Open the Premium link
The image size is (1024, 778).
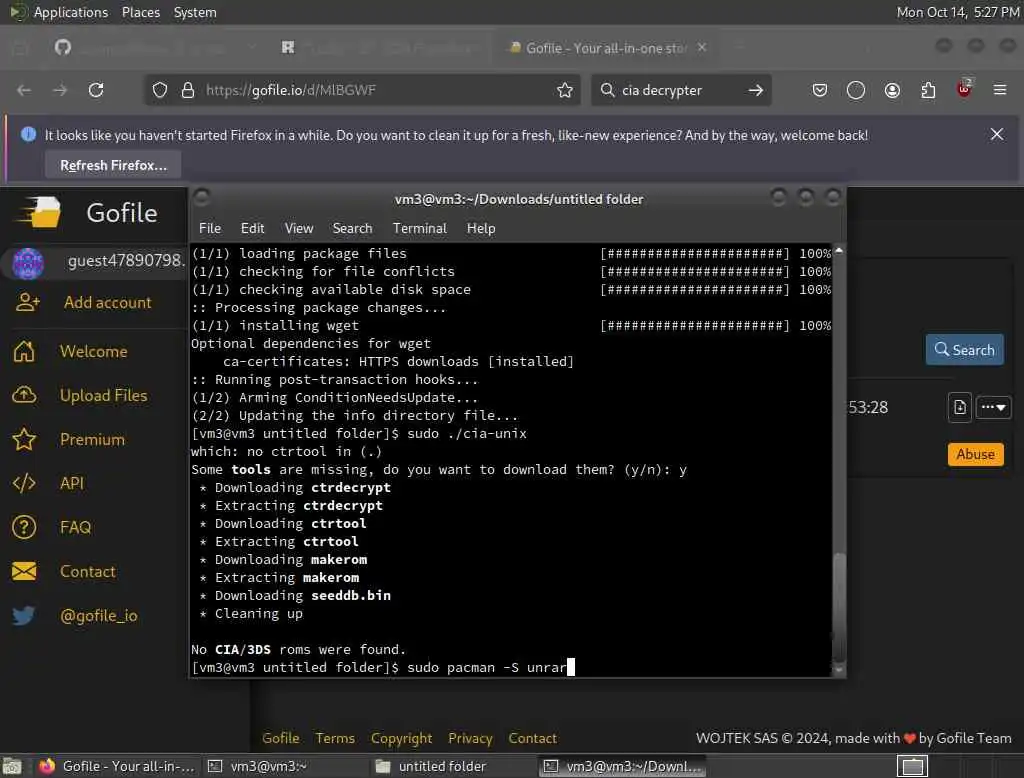92,440
